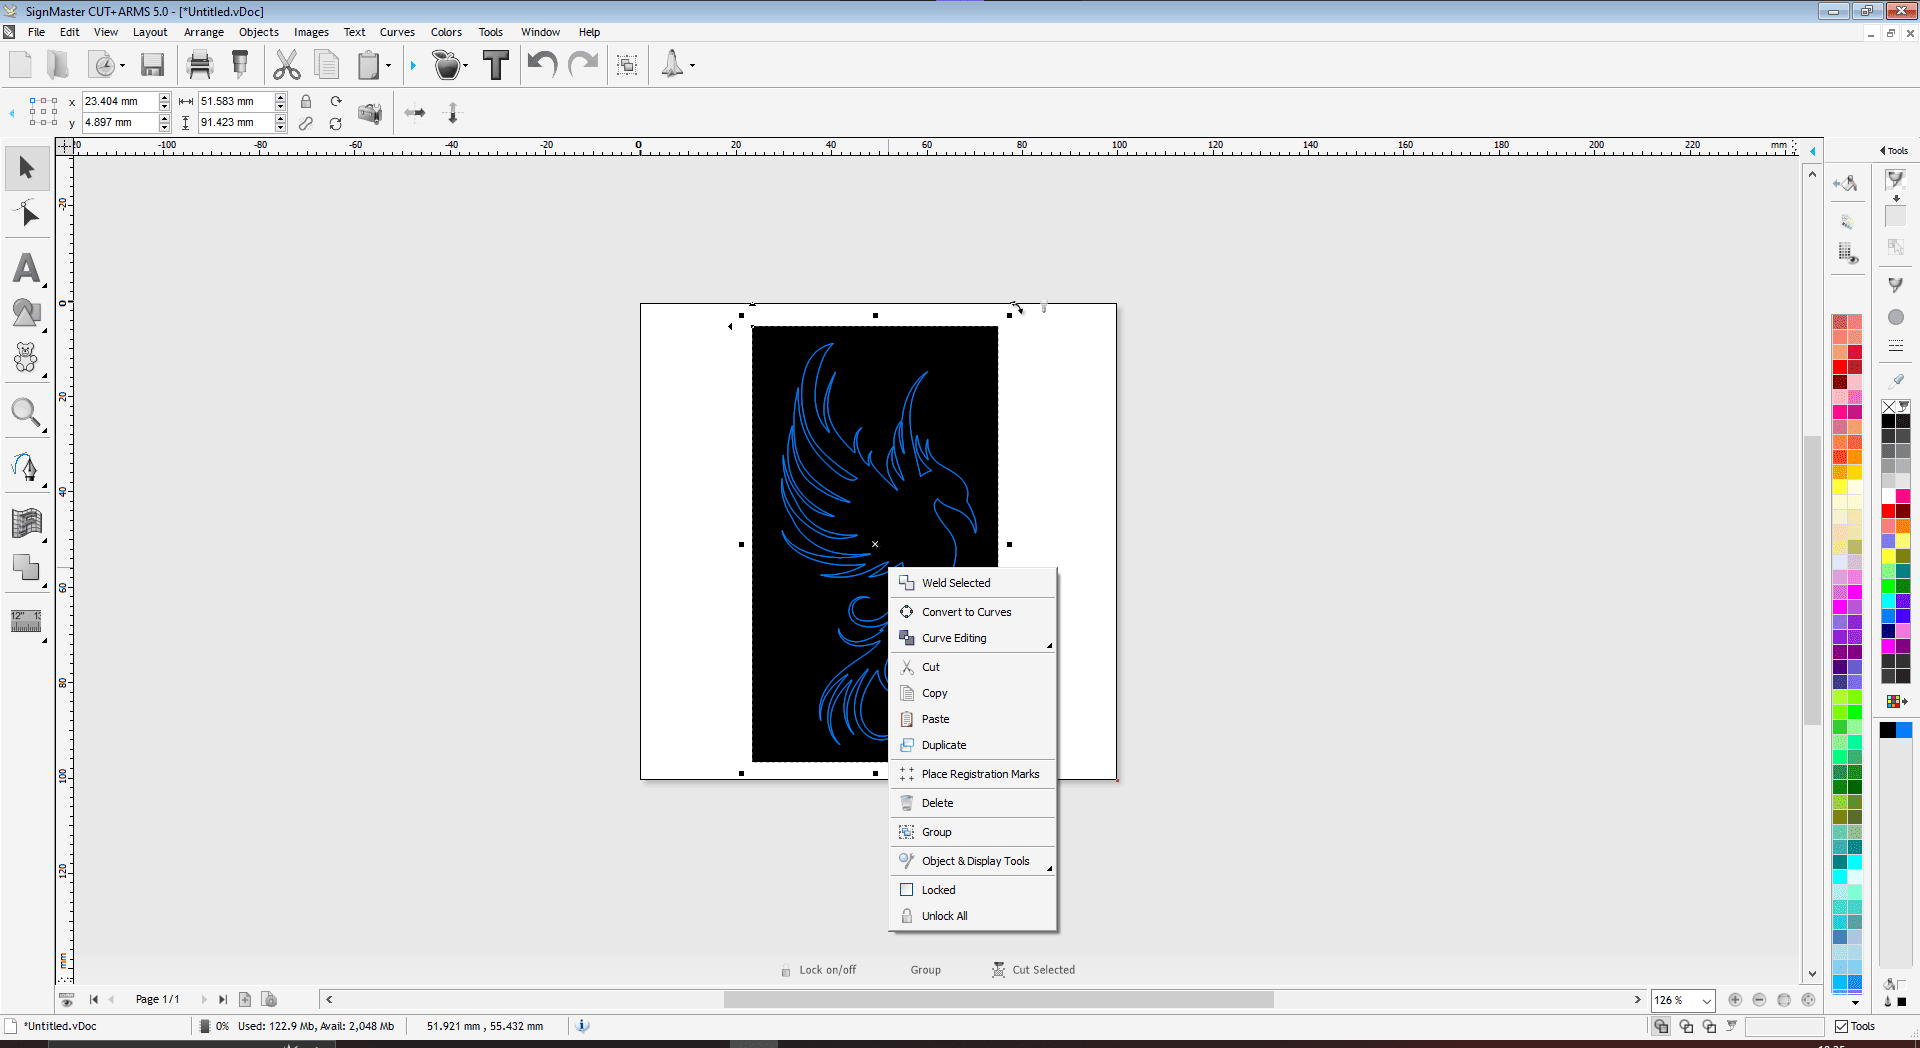Click the New document icon
The height and width of the screenshot is (1048, 1920).
coord(20,66)
